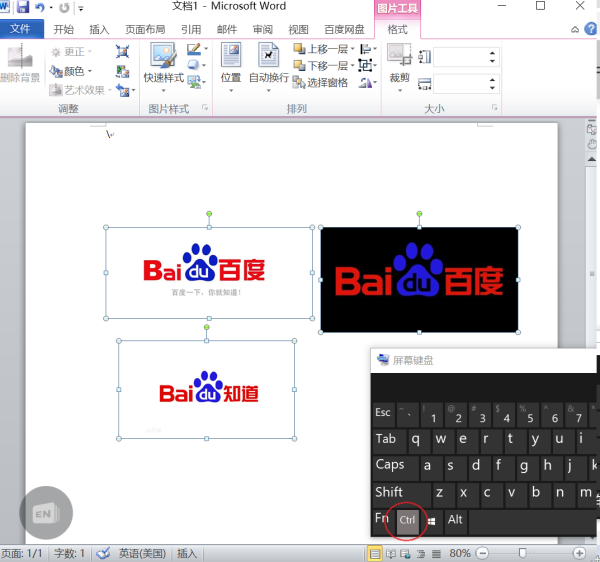Open the Picture Border dropdown
This screenshot has height=562, width=600.
206,49
